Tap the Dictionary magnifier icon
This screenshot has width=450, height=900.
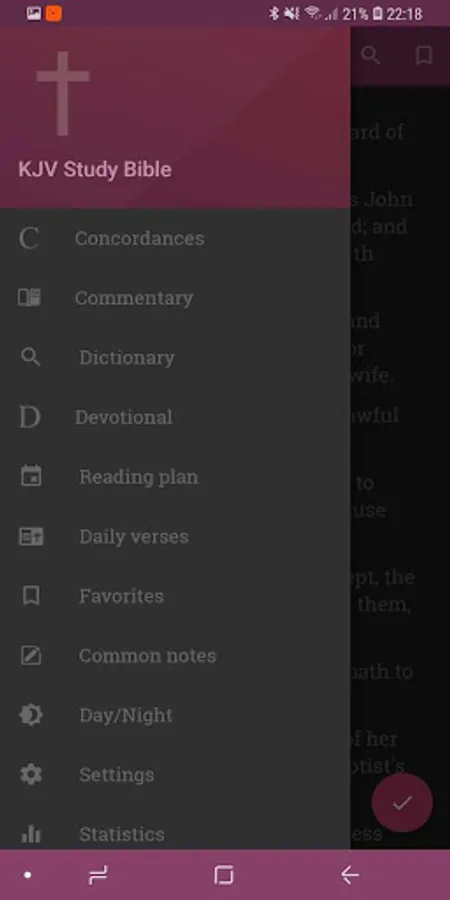click(x=30, y=357)
